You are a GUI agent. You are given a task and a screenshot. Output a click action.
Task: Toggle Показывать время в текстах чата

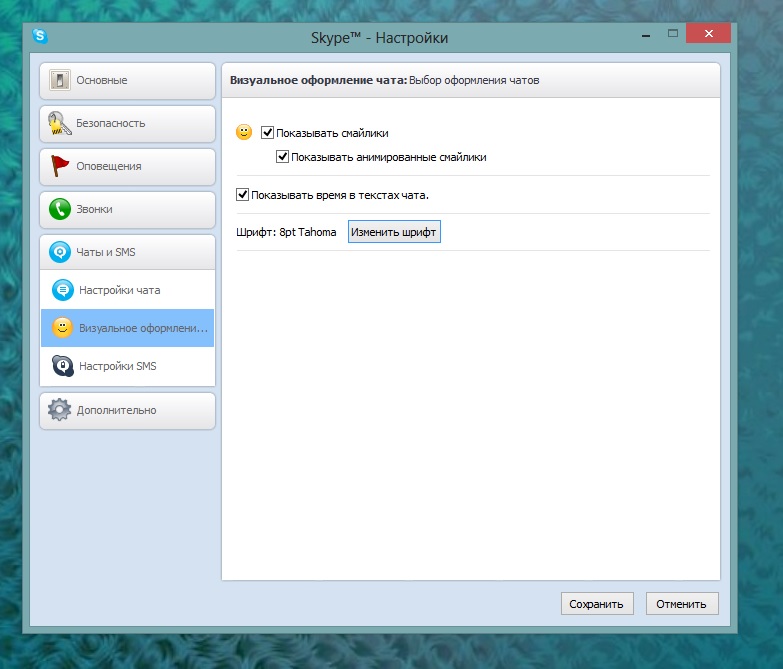point(243,195)
